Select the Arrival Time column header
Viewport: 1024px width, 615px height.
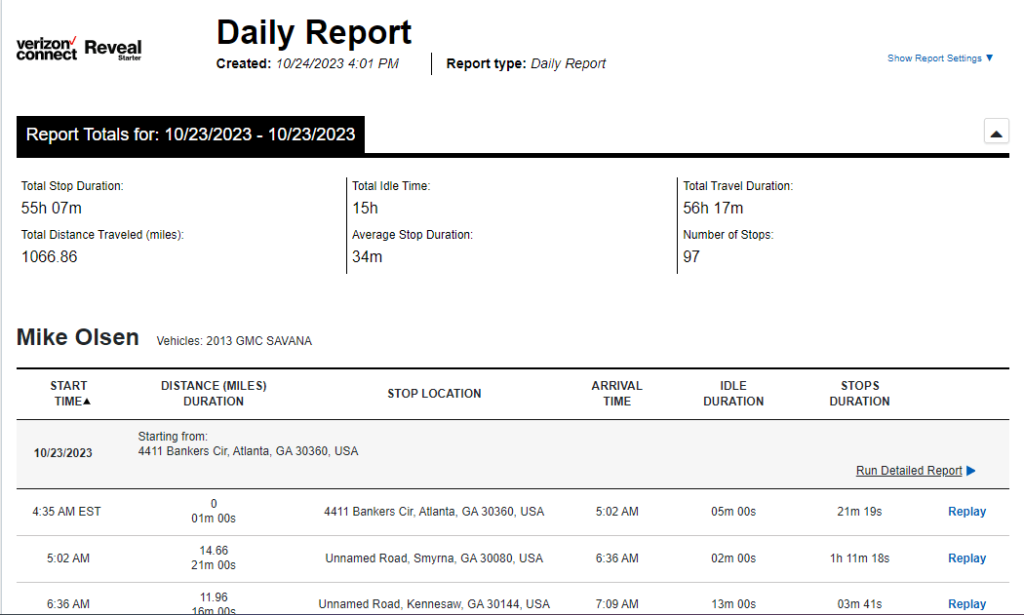[x=617, y=393]
